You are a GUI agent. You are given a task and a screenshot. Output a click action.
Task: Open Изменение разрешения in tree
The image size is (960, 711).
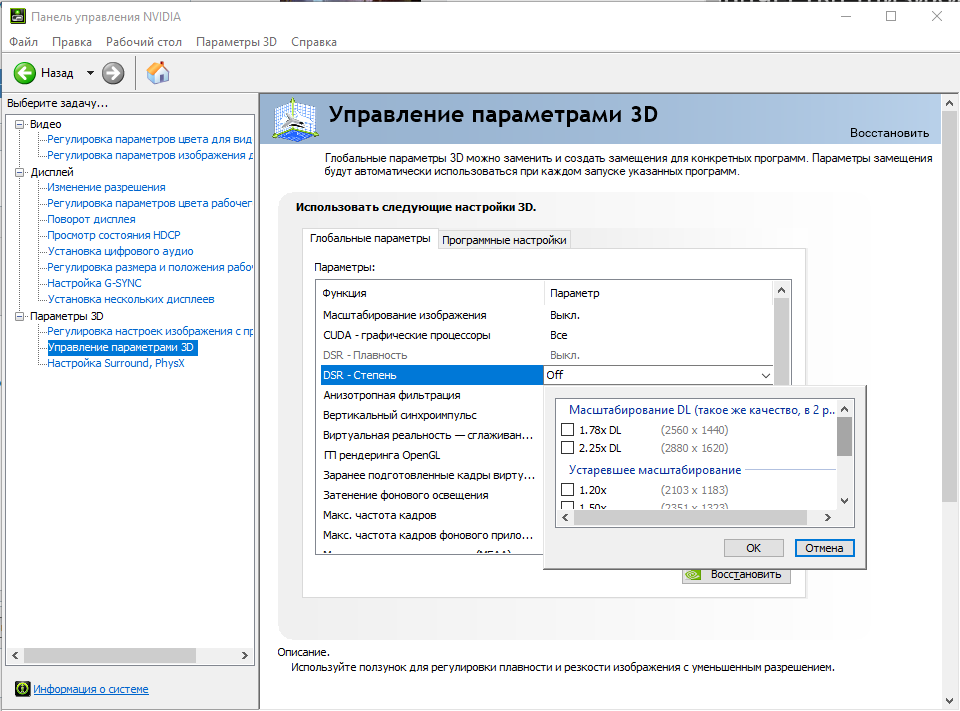coord(107,187)
